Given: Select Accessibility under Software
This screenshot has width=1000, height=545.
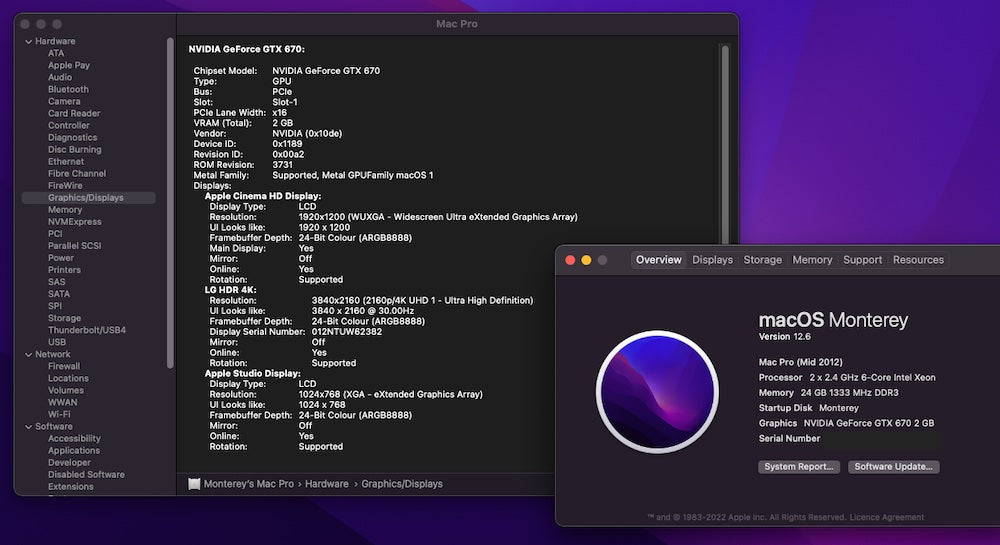Looking at the screenshot, I should 74,439.
